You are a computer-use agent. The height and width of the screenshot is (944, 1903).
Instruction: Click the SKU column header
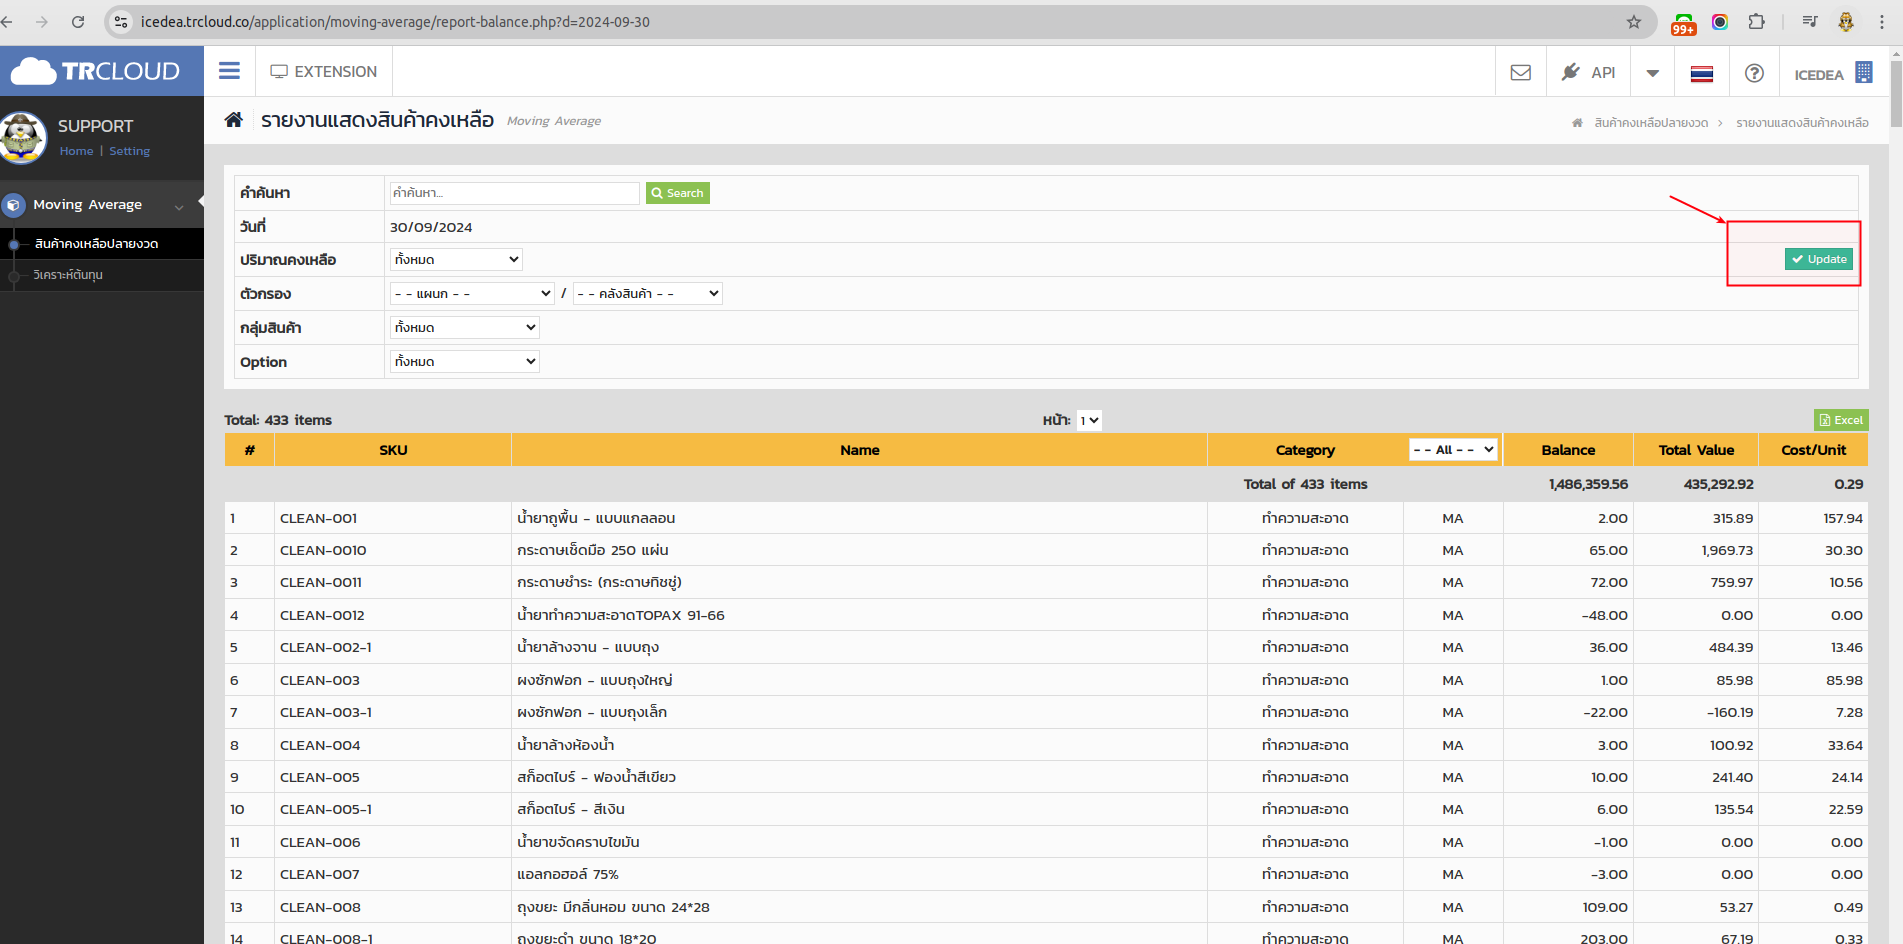coord(393,450)
